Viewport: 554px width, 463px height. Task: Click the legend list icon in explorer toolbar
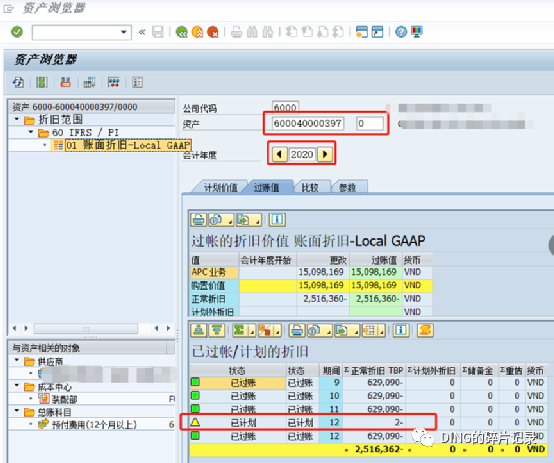(137, 83)
